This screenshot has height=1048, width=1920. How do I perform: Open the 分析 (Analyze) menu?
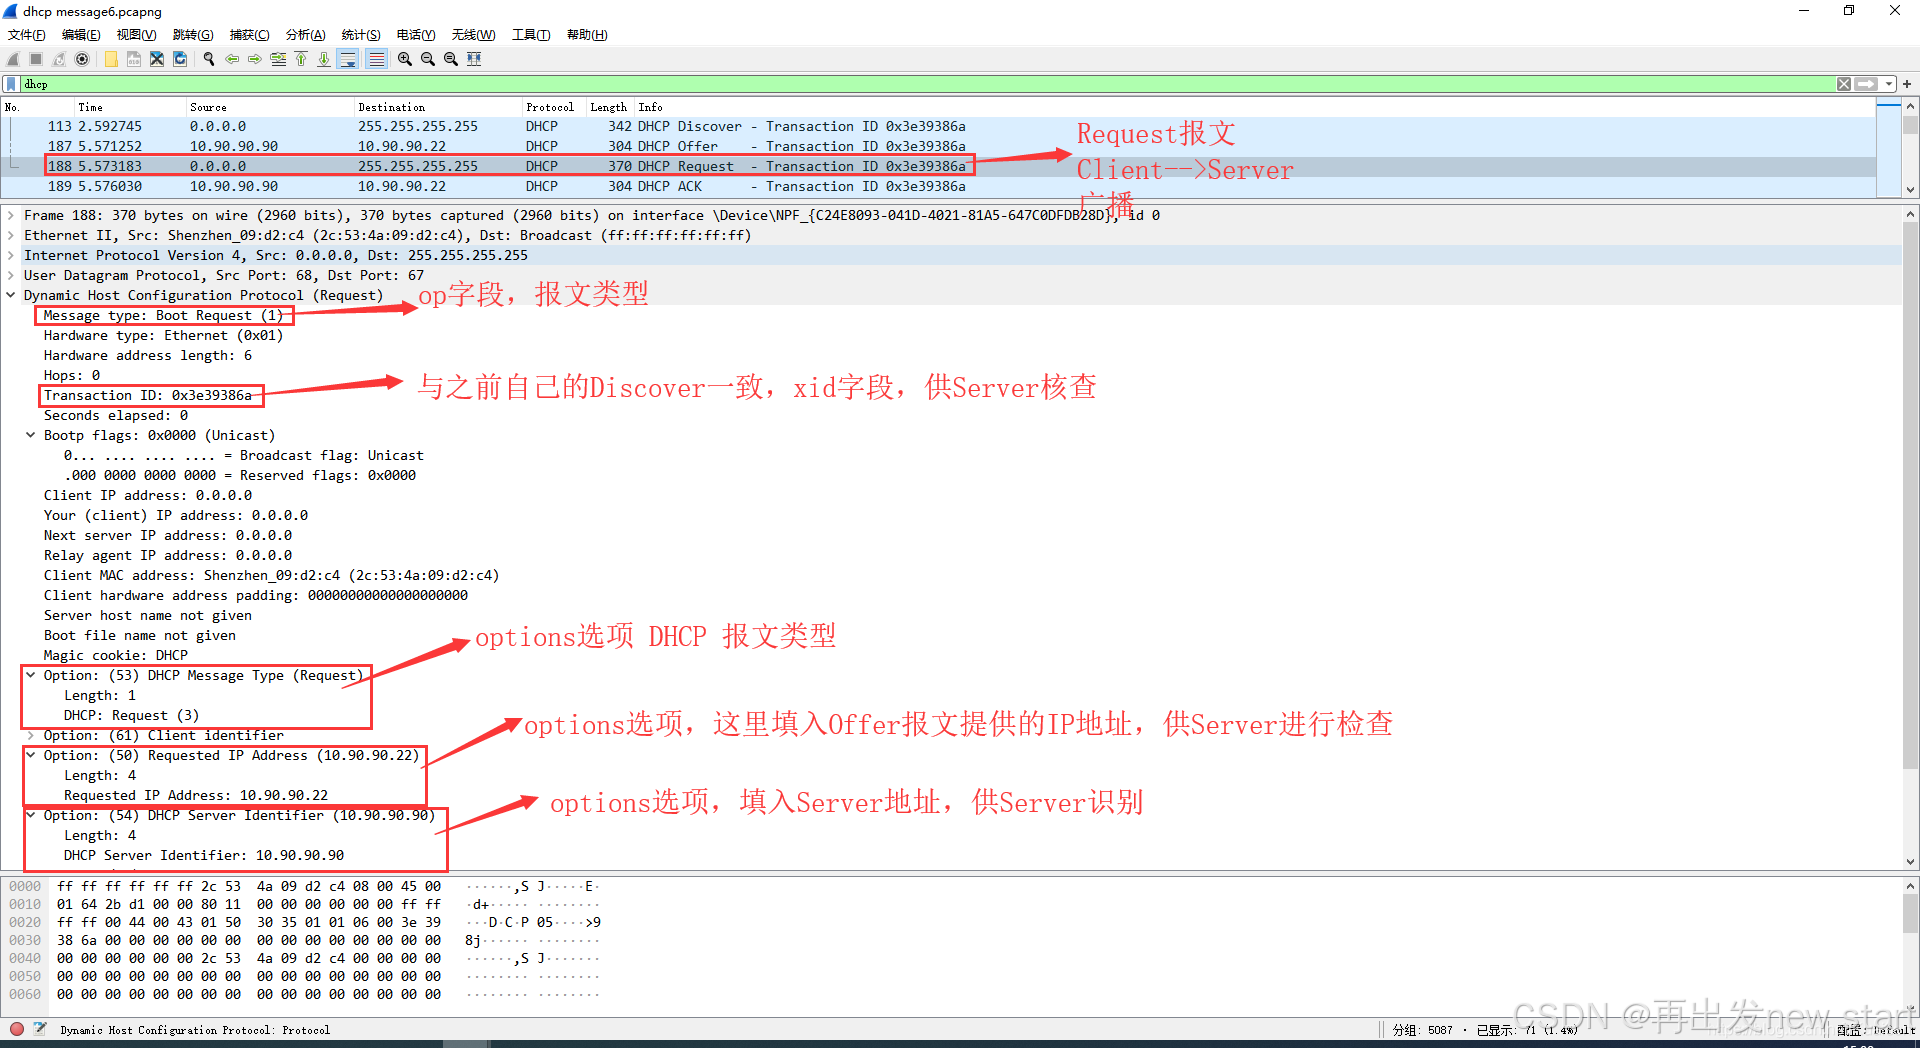(x=306, y=35)
